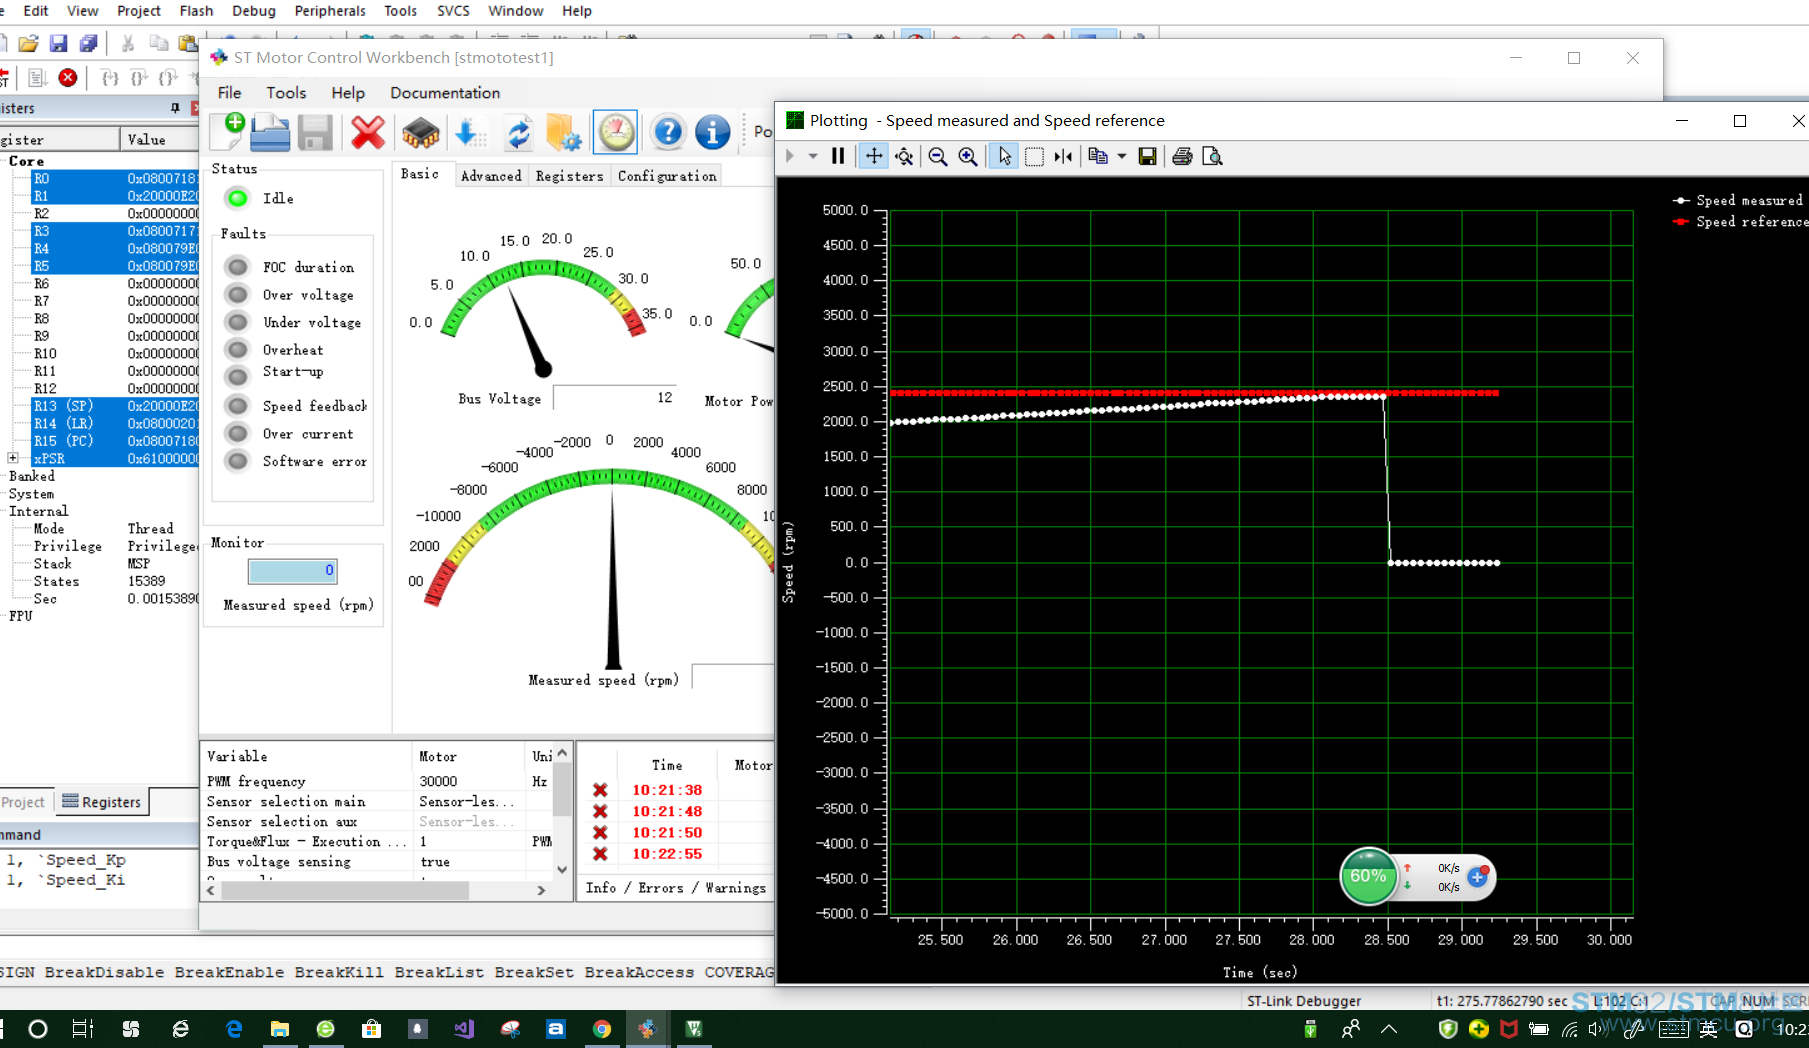Click the vertical cursor marker tool in Plotting
This screenshot has height=1048, width=1809.
coord(1063,156)
